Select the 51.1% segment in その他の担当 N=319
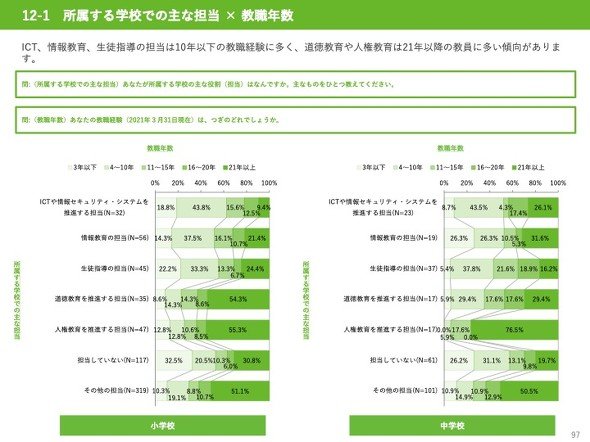 [240, 391]
